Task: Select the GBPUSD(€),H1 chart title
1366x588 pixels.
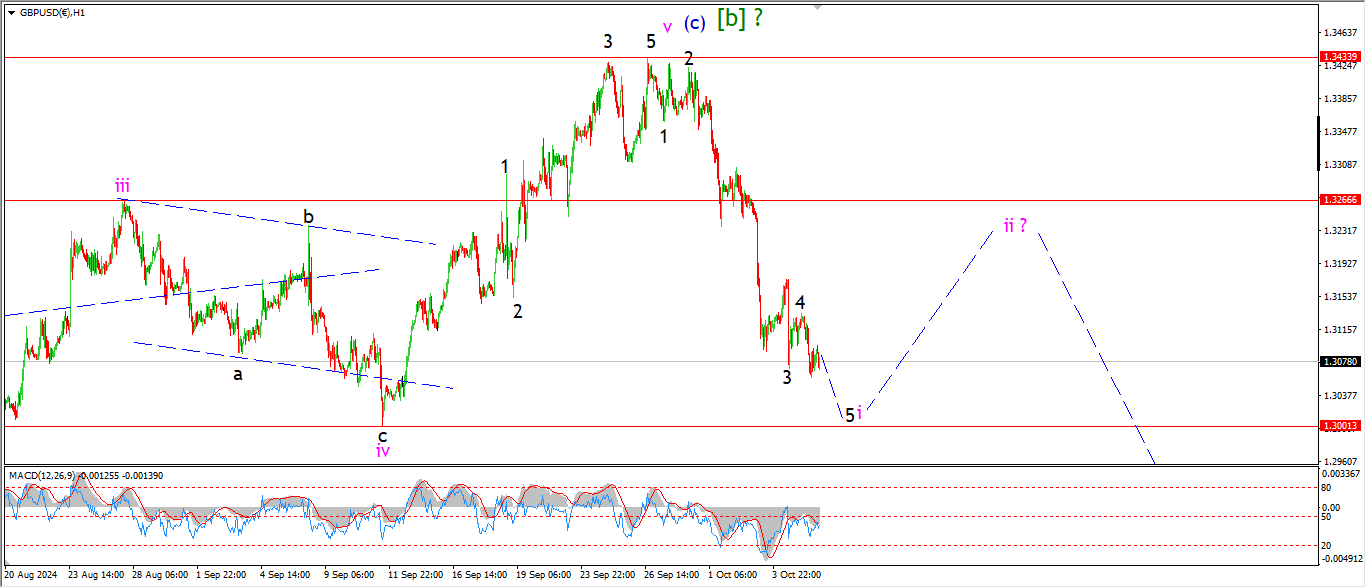Action: click(x=52, y=13)
